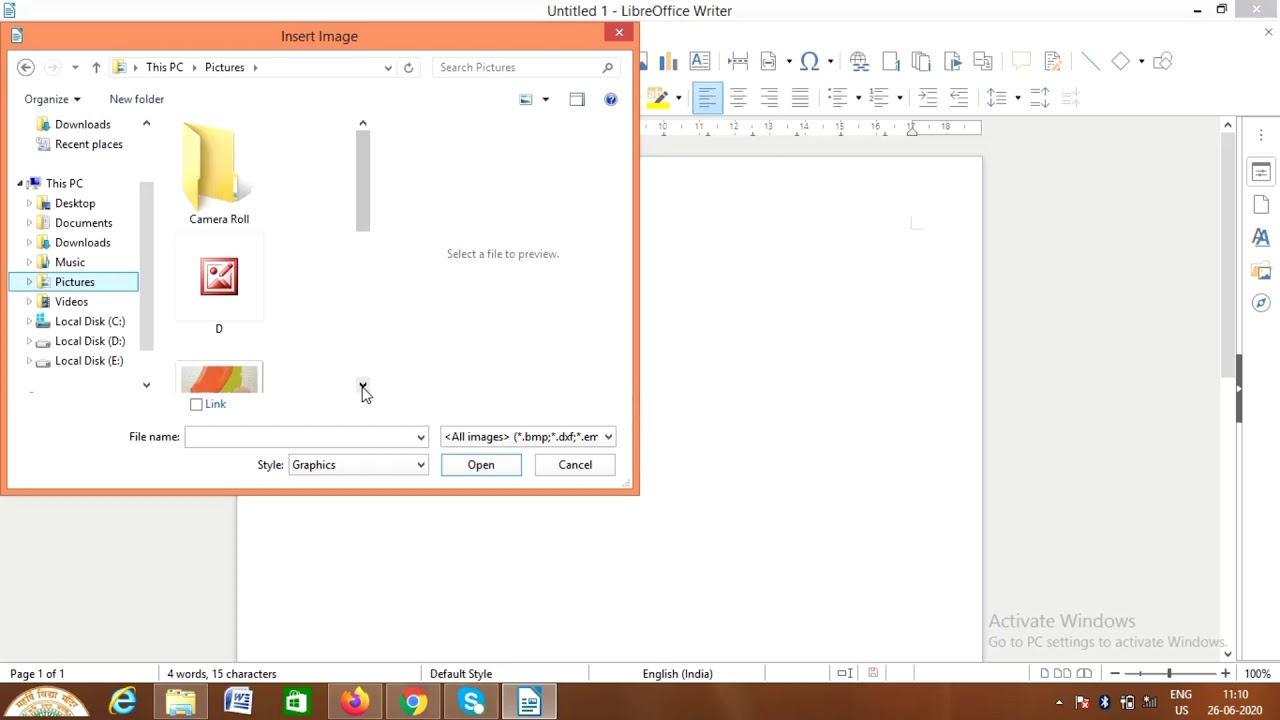
Task: Click the Track Changes icon
Action: 1052,61
